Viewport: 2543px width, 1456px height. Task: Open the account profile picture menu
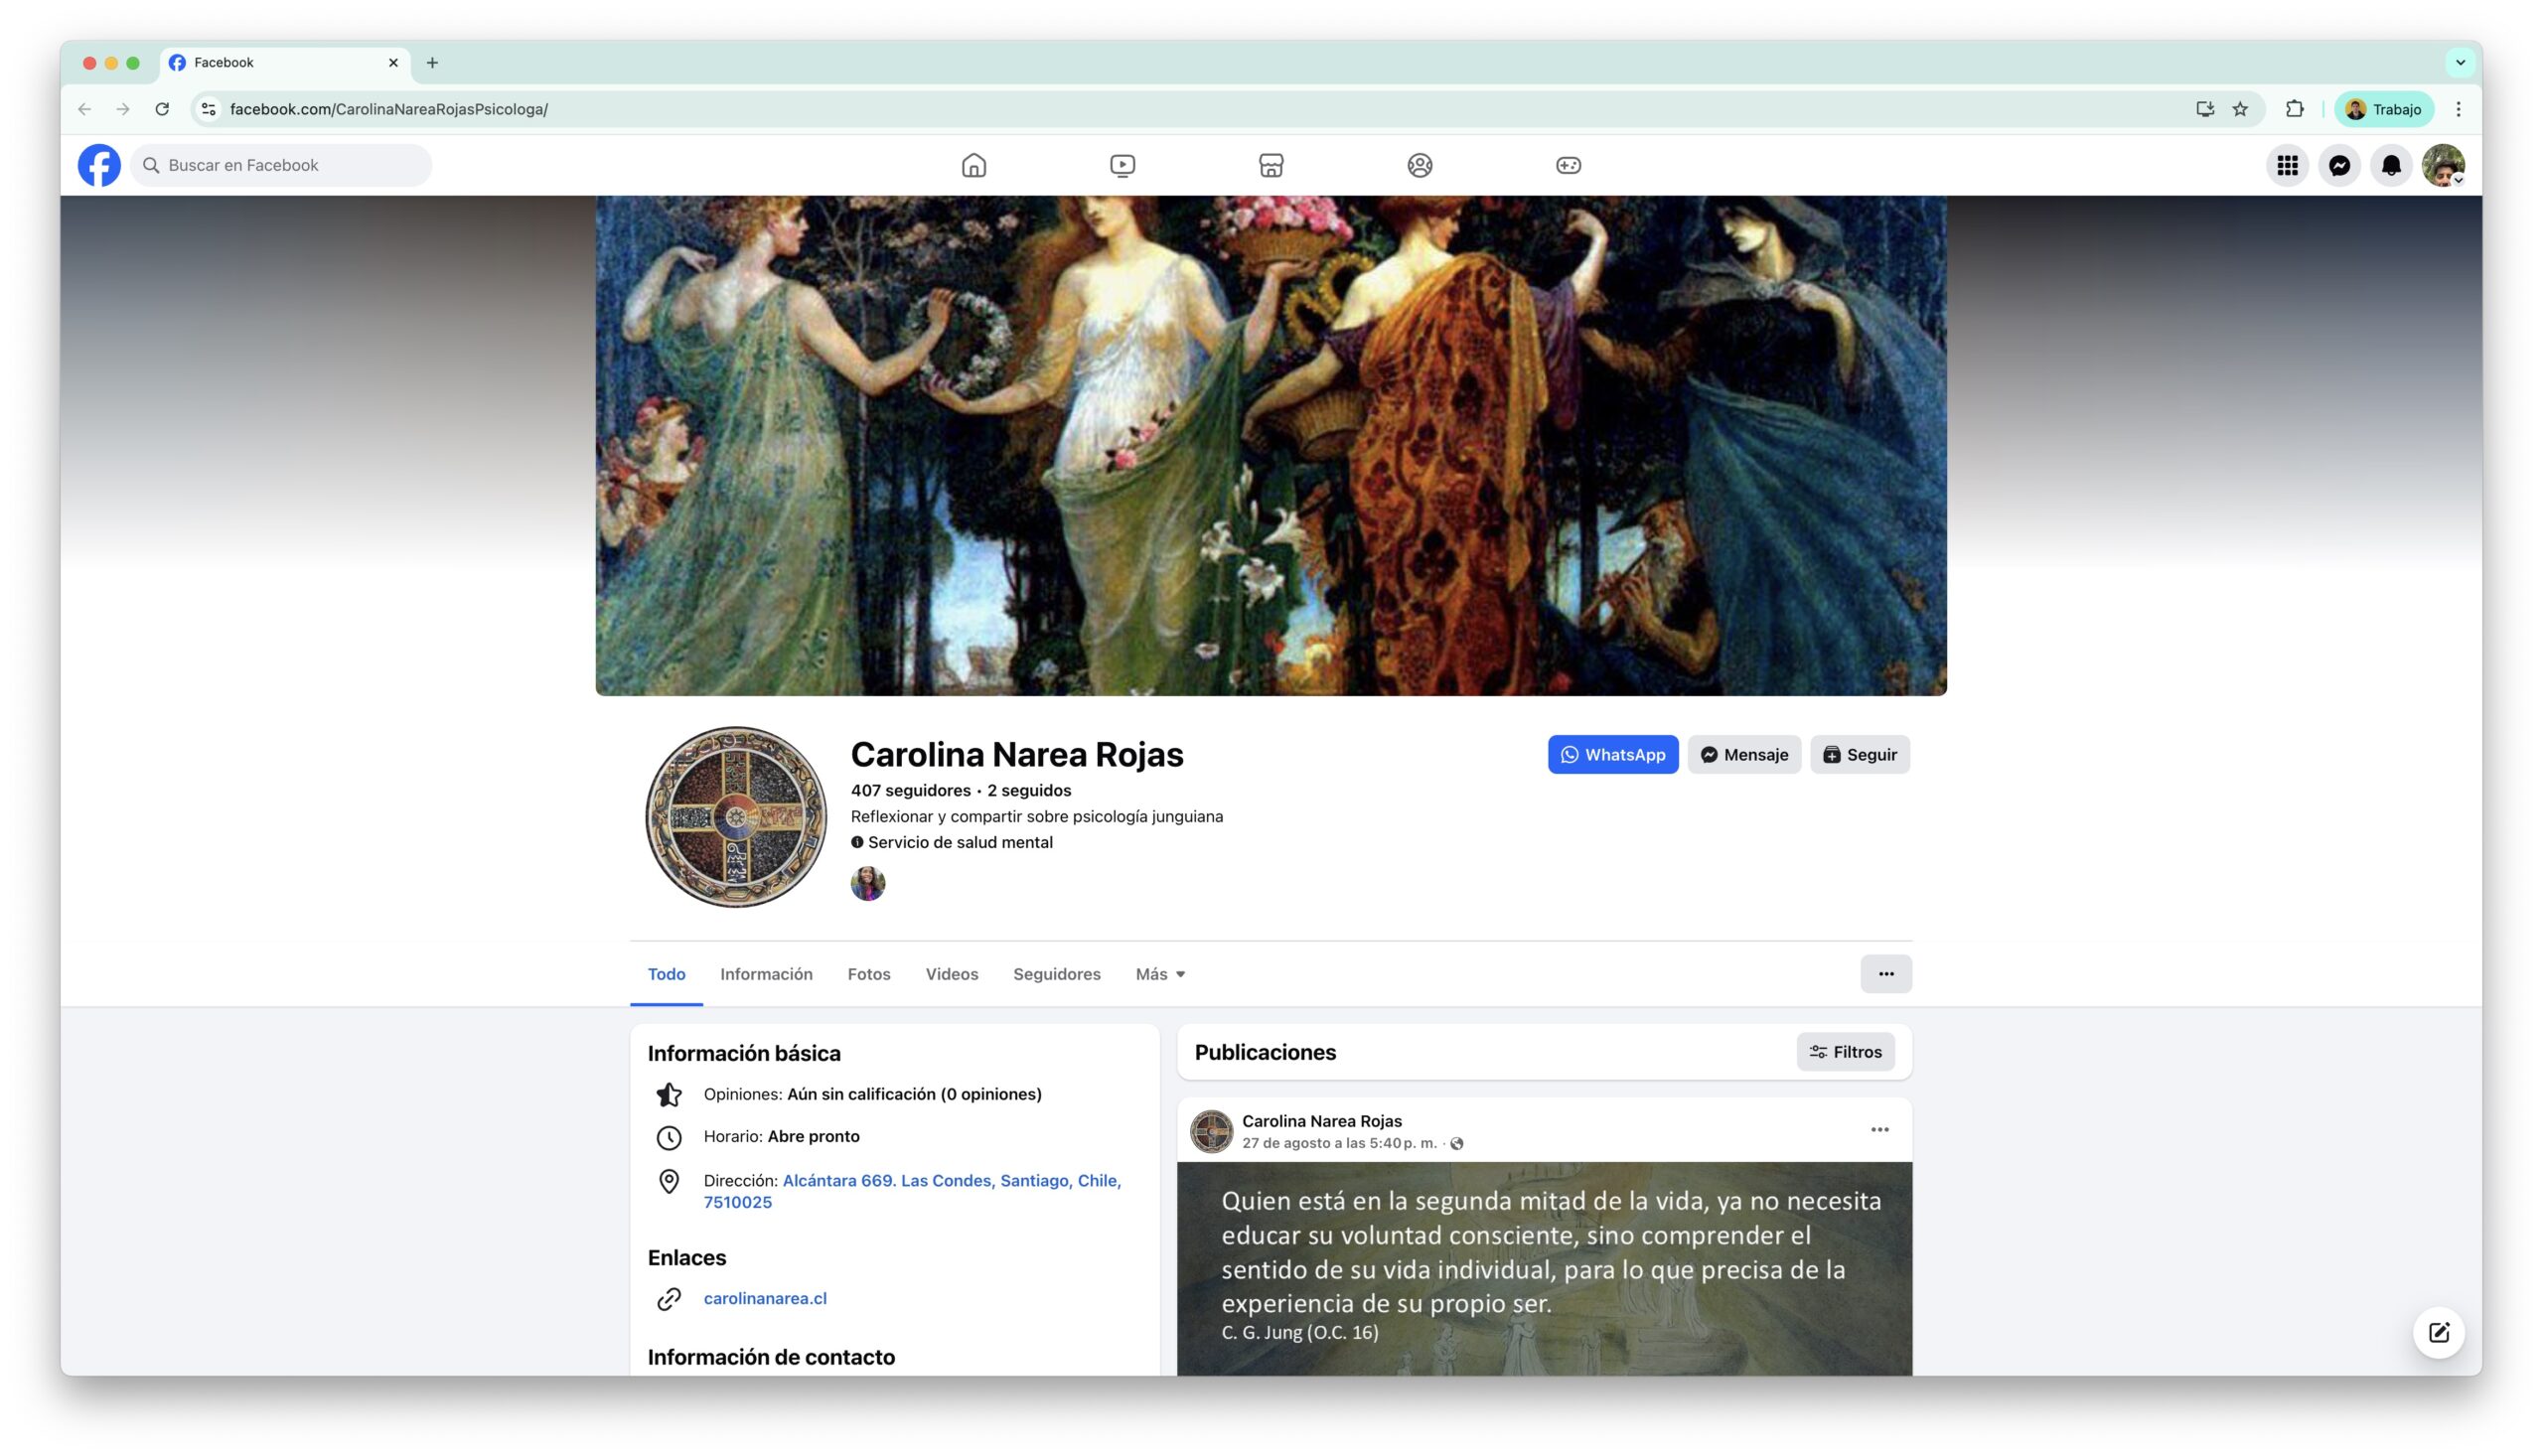[2442, 165]
